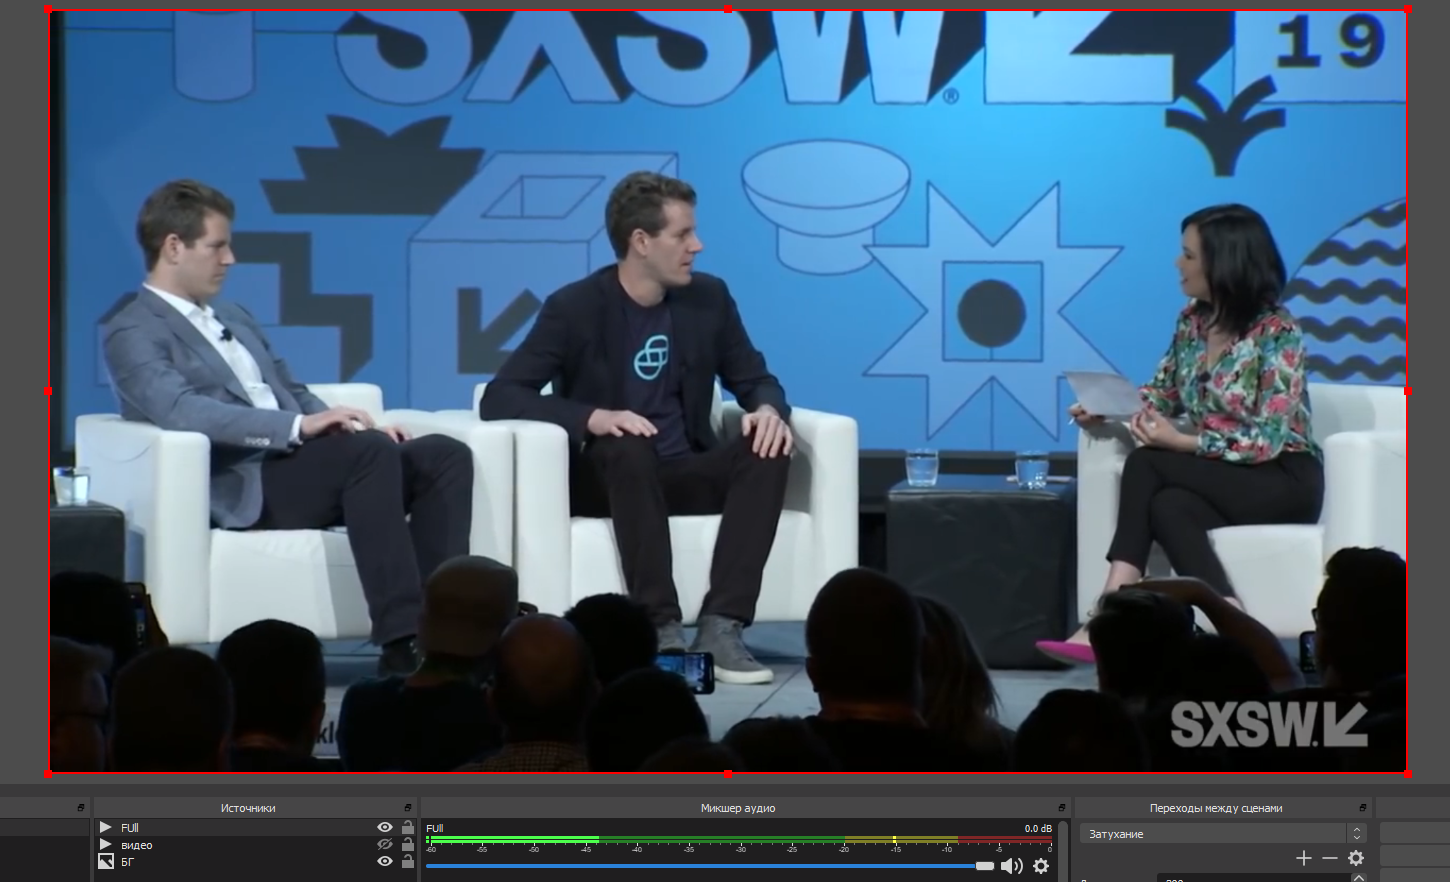
Task: Open scene transition properties gear
Action: tap(1356, 858)
